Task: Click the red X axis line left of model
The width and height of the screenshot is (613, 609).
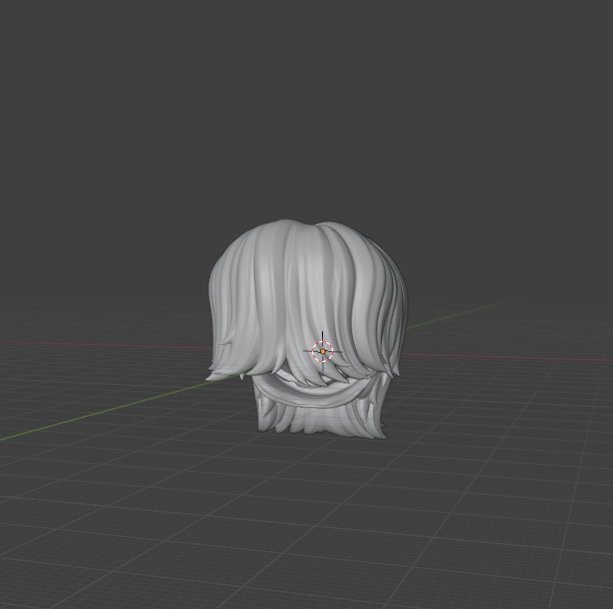Action: click(100, 342)
